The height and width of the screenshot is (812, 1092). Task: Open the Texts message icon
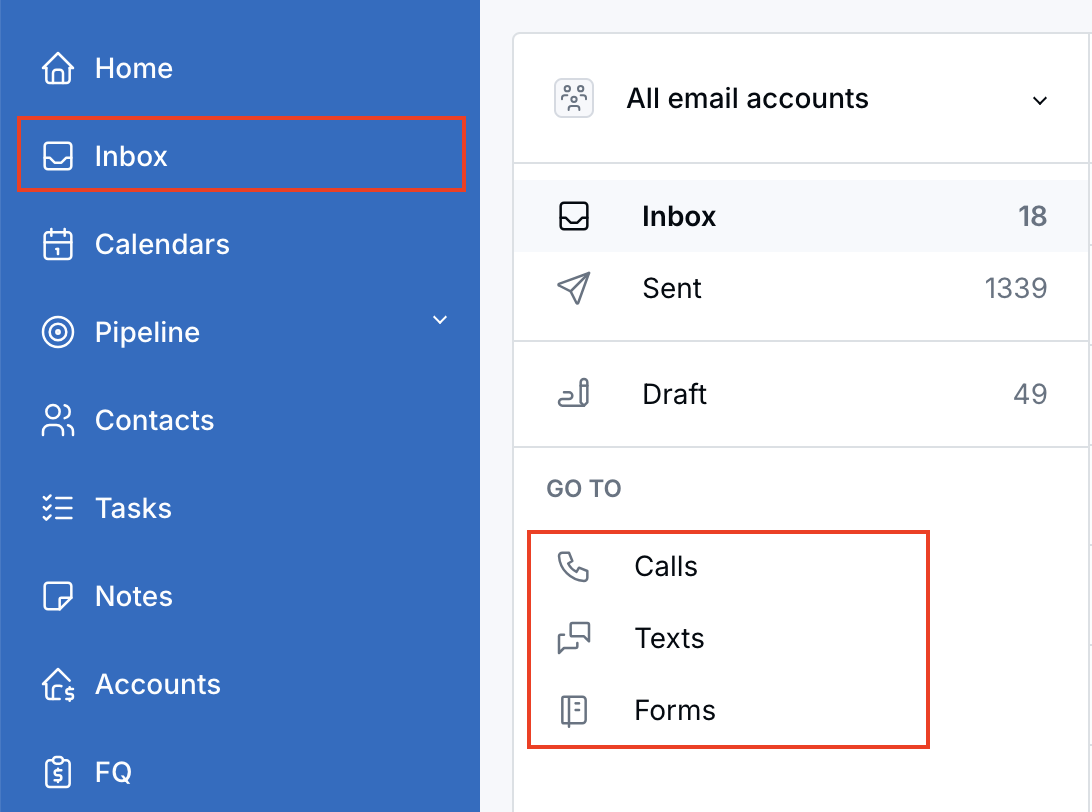[x=573, y=638]
